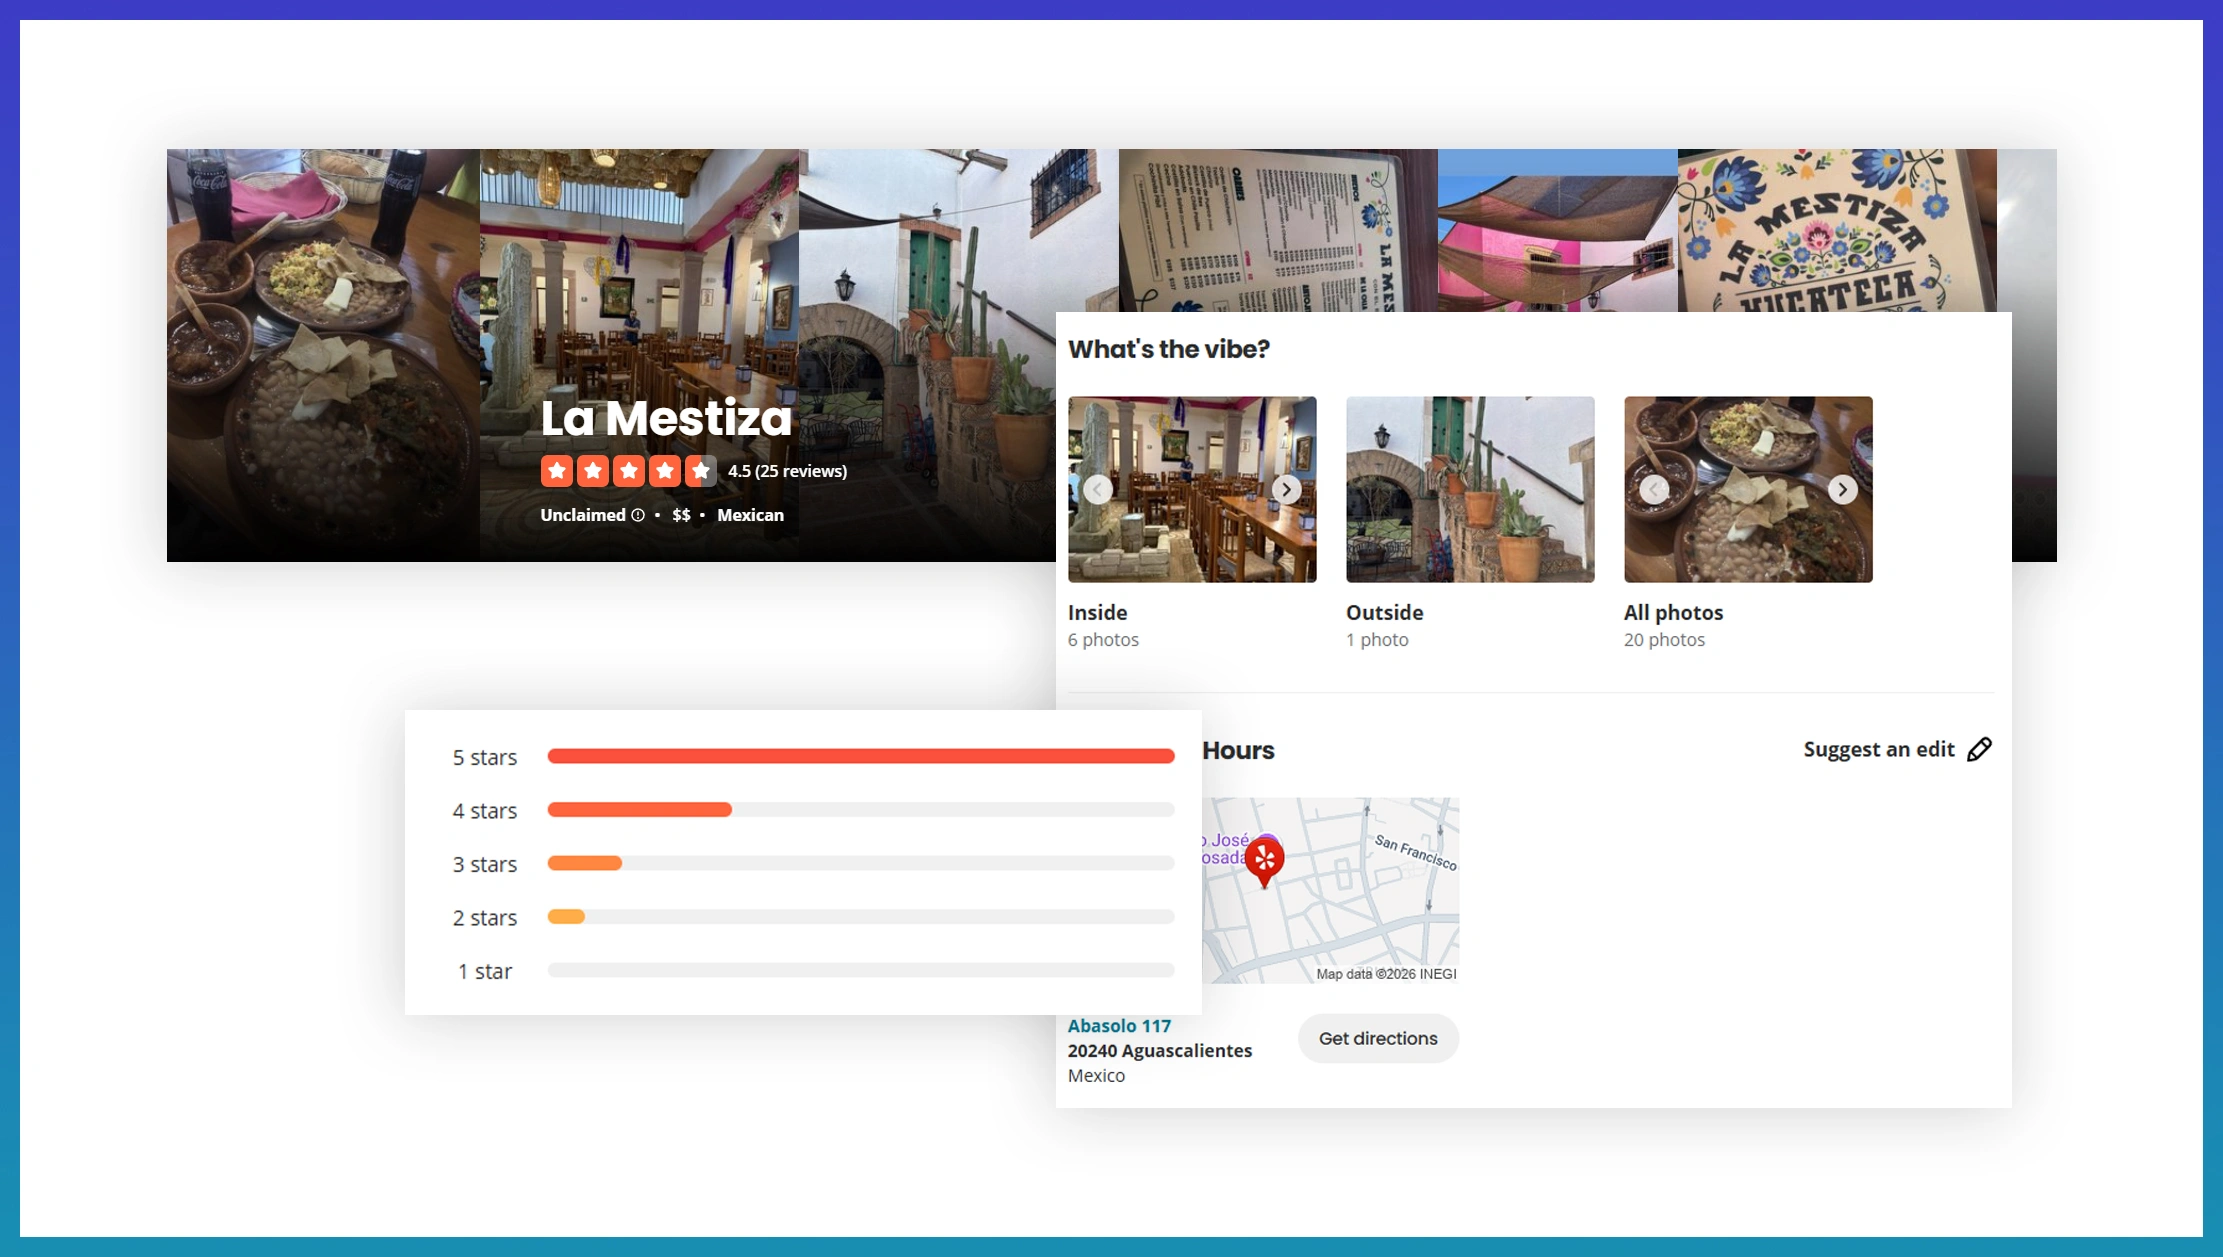This screenshot has height=1257, width=2223.
Task: Click the red Yelp map pin
Action: [1264, 861]
